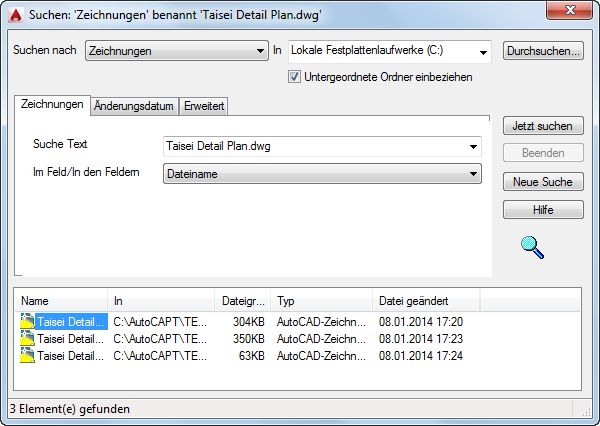
Task: Select the Taisei Detail... result with 350KB
Action: (x=70, y=339)
